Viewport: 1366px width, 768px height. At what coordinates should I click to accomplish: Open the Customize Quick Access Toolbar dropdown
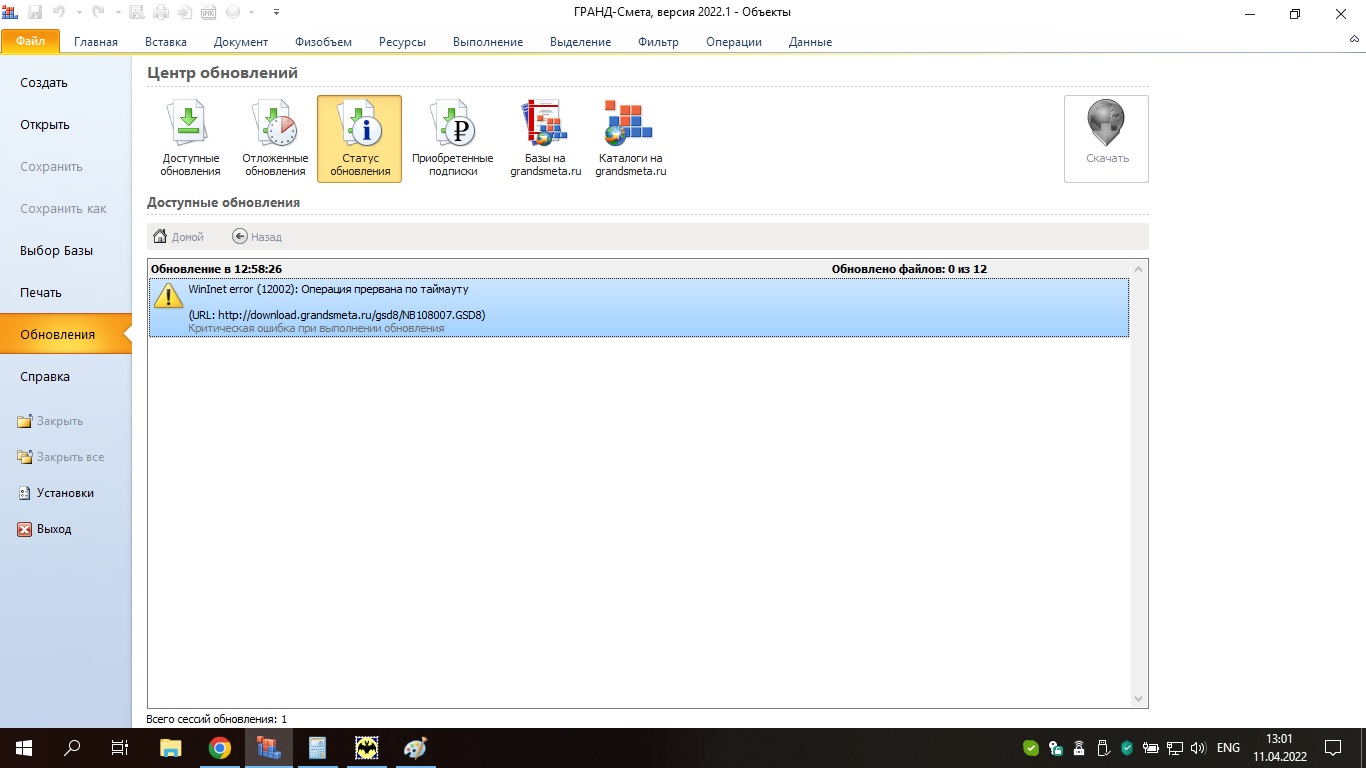276,13
